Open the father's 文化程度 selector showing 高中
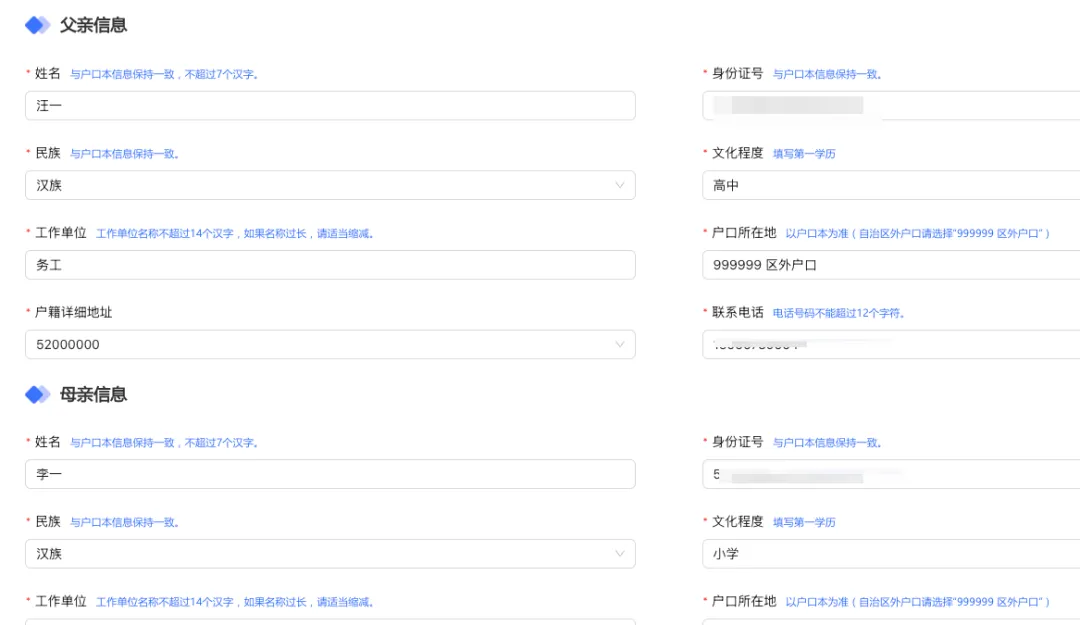This screenshot has width=1080, height=625. [891, 185]
